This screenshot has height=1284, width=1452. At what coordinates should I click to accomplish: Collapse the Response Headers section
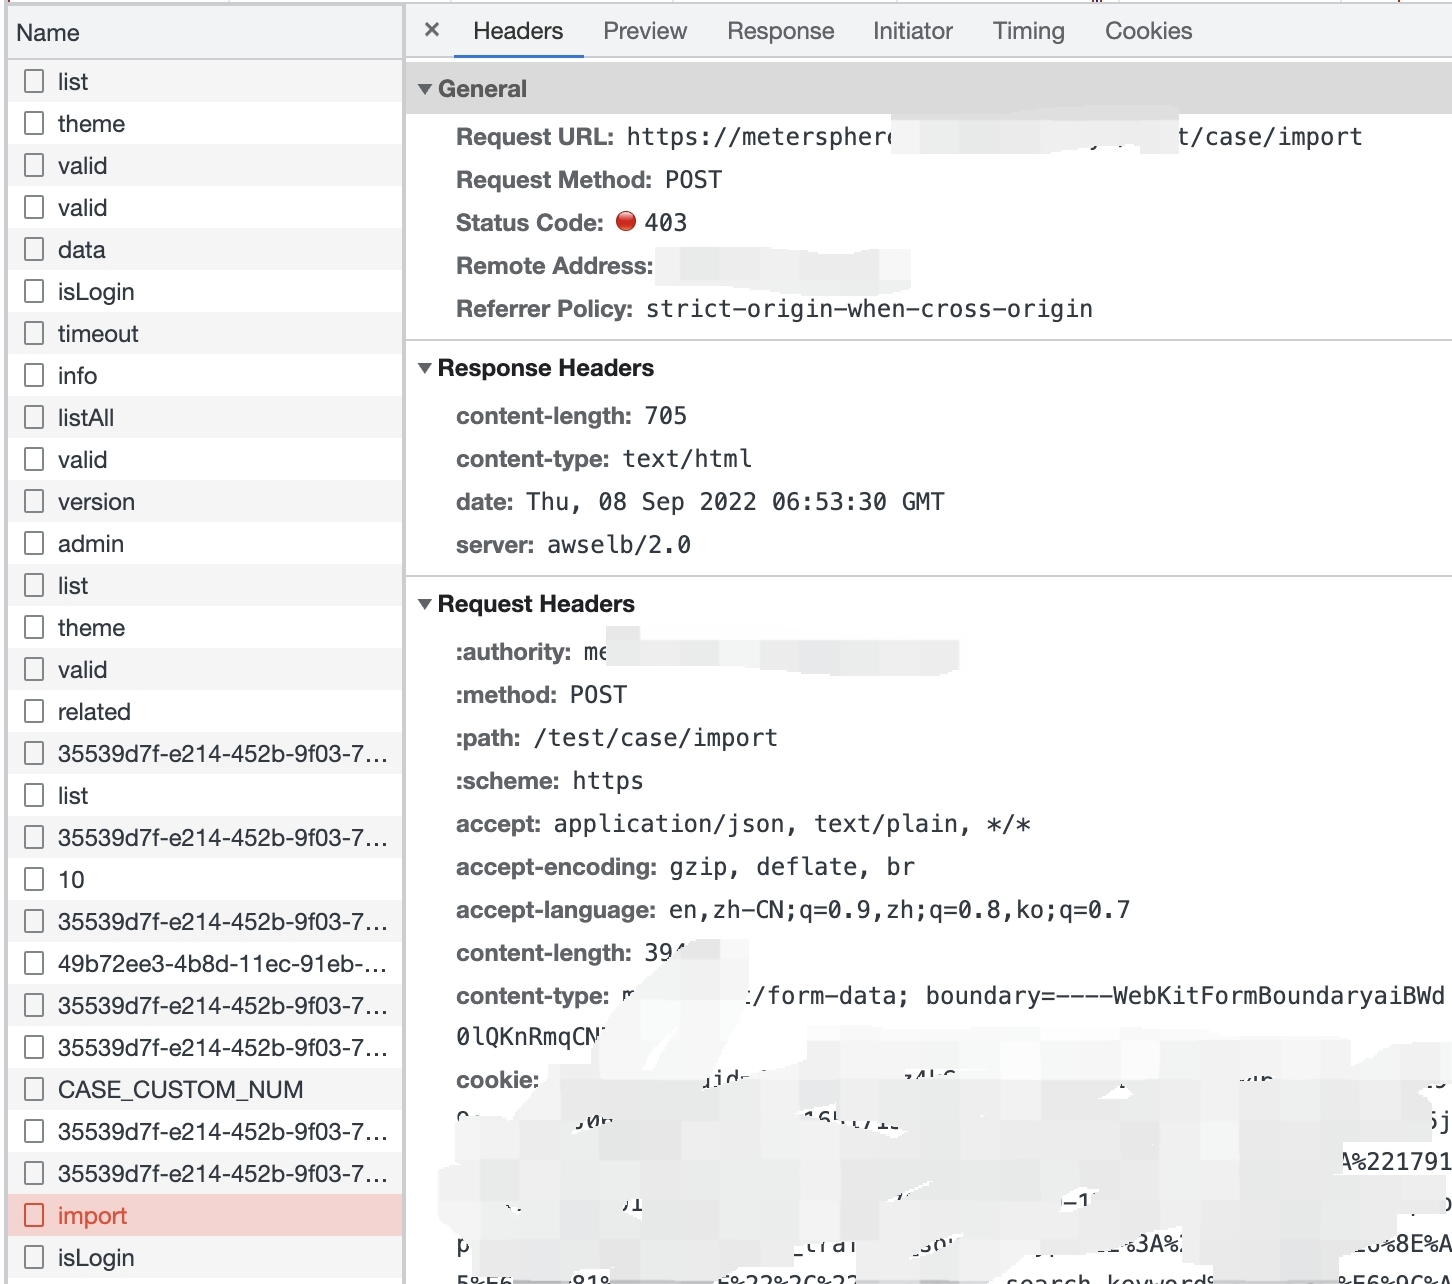425,367
